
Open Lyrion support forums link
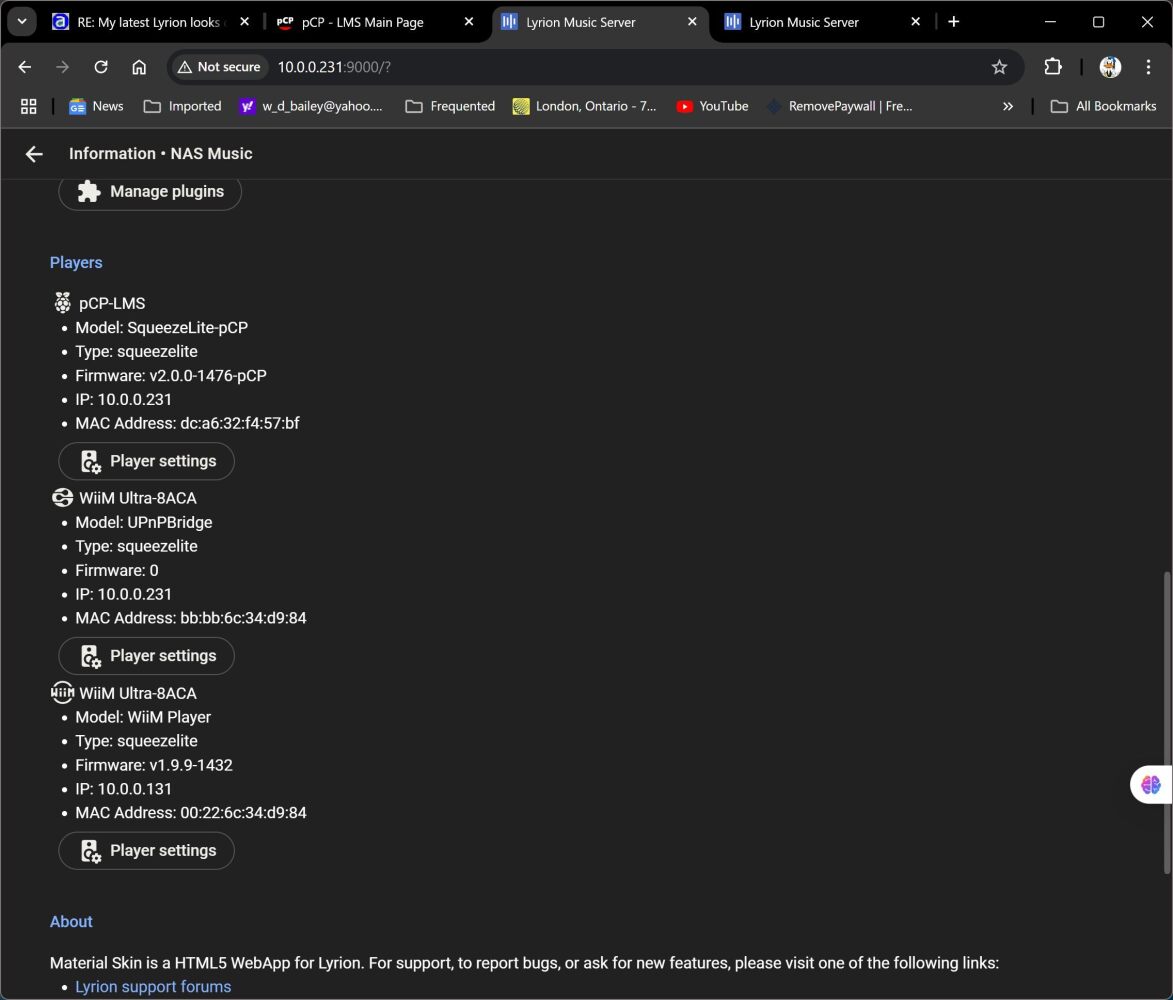[153, 987]
